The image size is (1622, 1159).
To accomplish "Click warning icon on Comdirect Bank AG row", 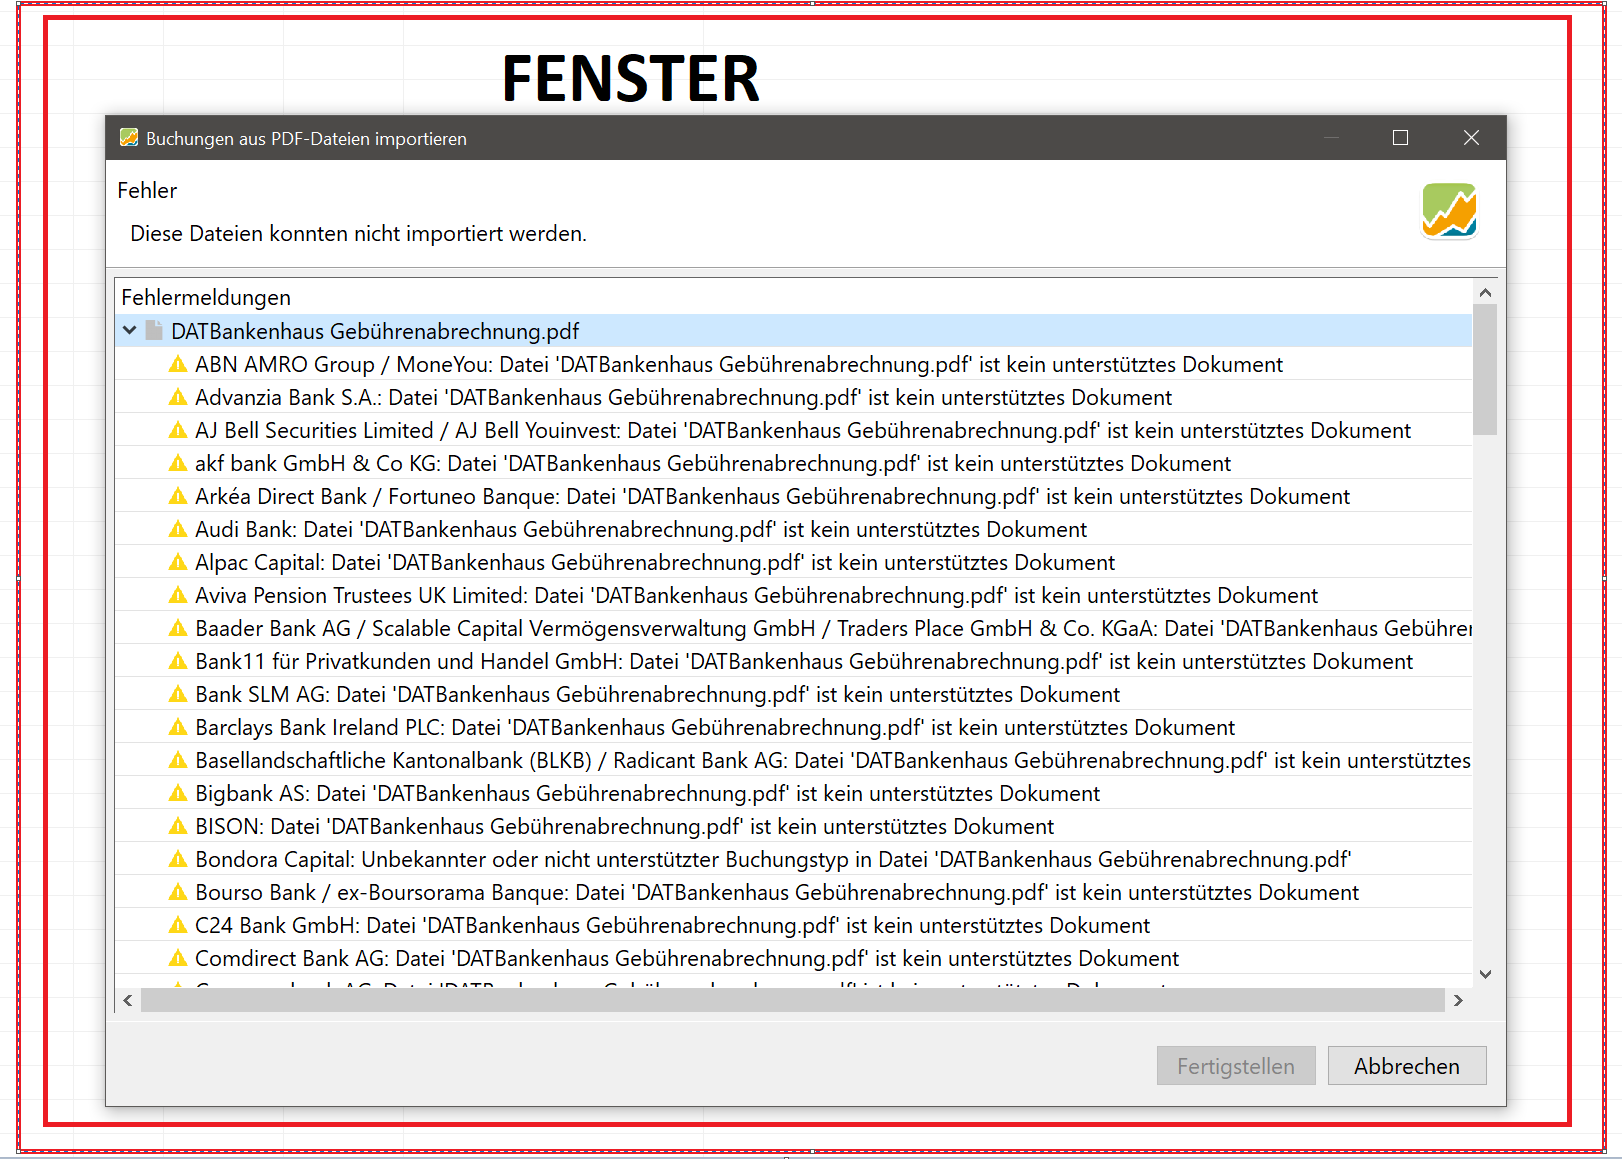I will 178,958.
